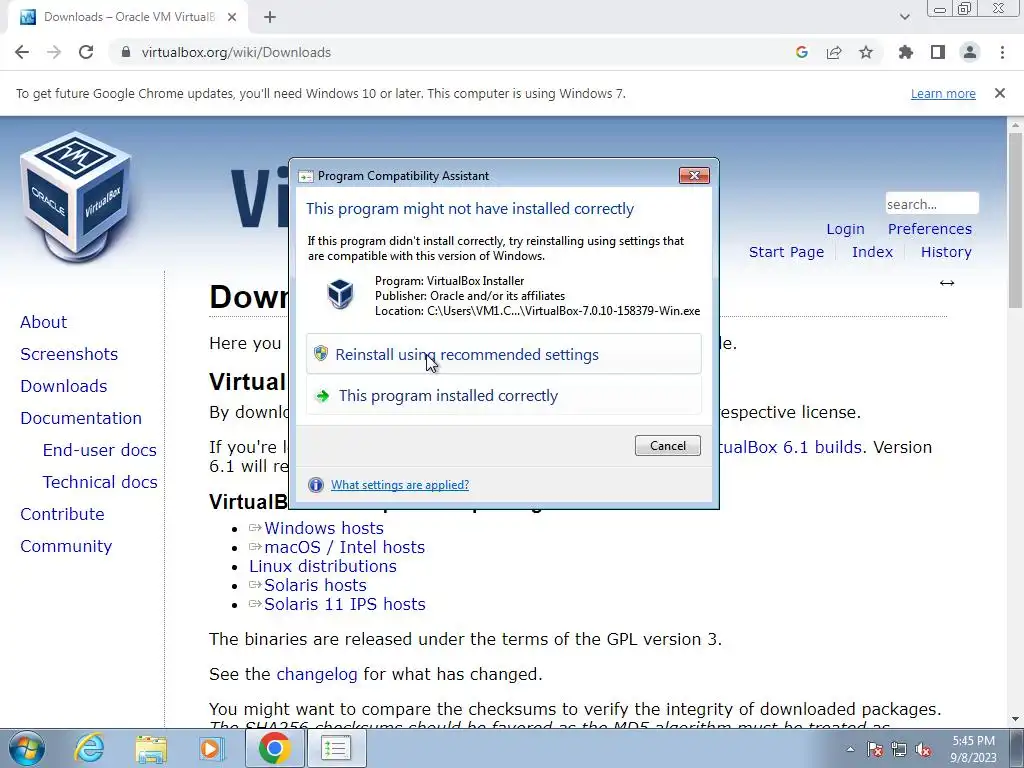Reload the VirtualBox downloads page

[86, 52]
